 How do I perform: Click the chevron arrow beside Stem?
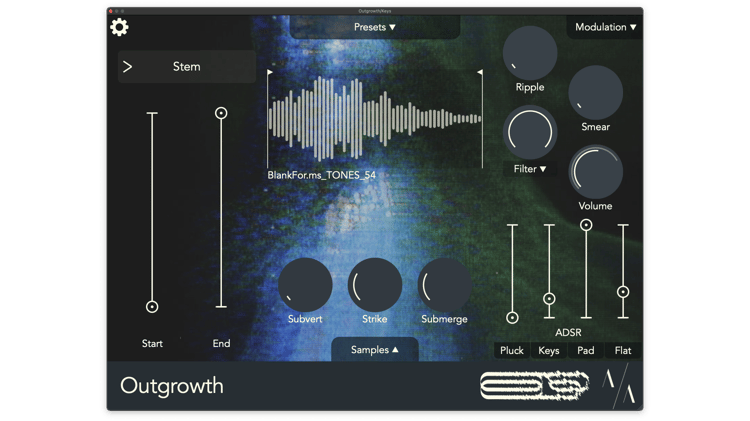[x=127, y=66]
